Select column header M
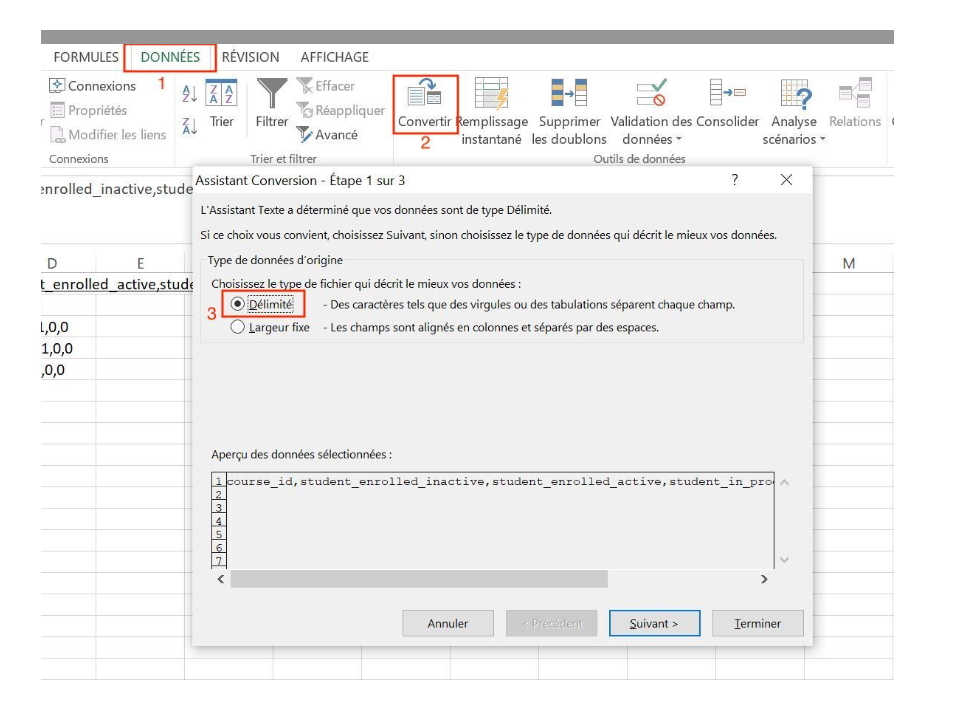 tap(849, 263)
